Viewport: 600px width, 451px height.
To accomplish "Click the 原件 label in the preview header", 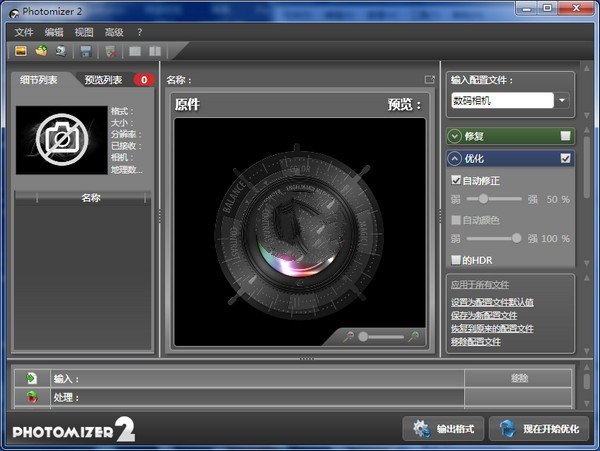I will pyautogui.click(x=187, y=104).
